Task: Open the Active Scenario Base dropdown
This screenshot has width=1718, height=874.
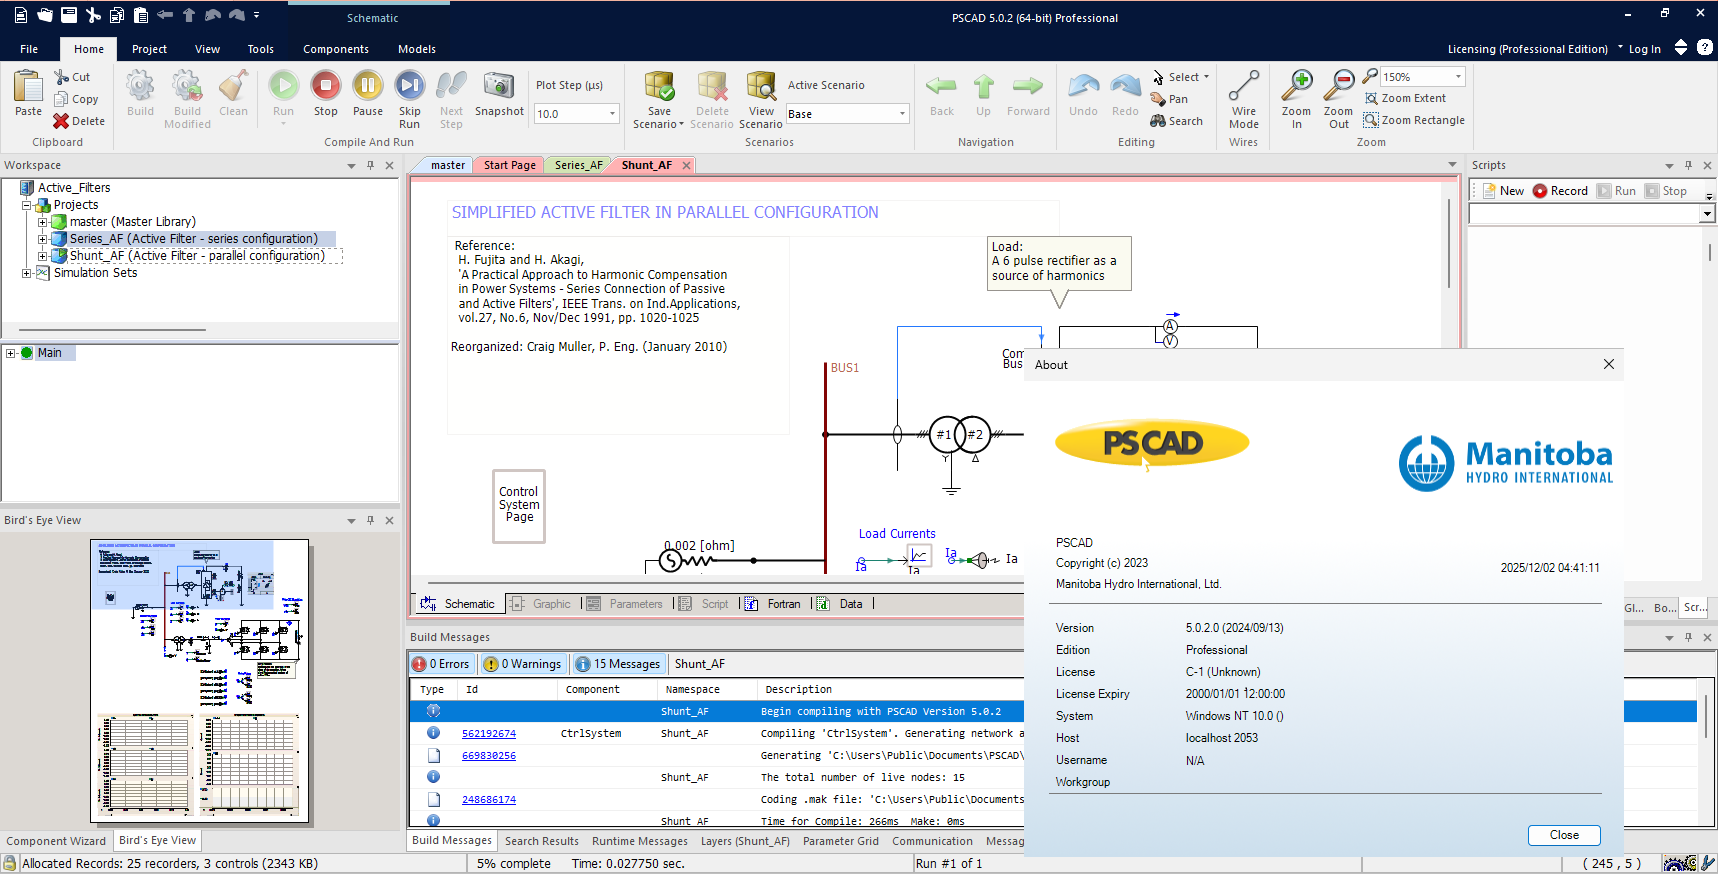Action: [902, 114]
